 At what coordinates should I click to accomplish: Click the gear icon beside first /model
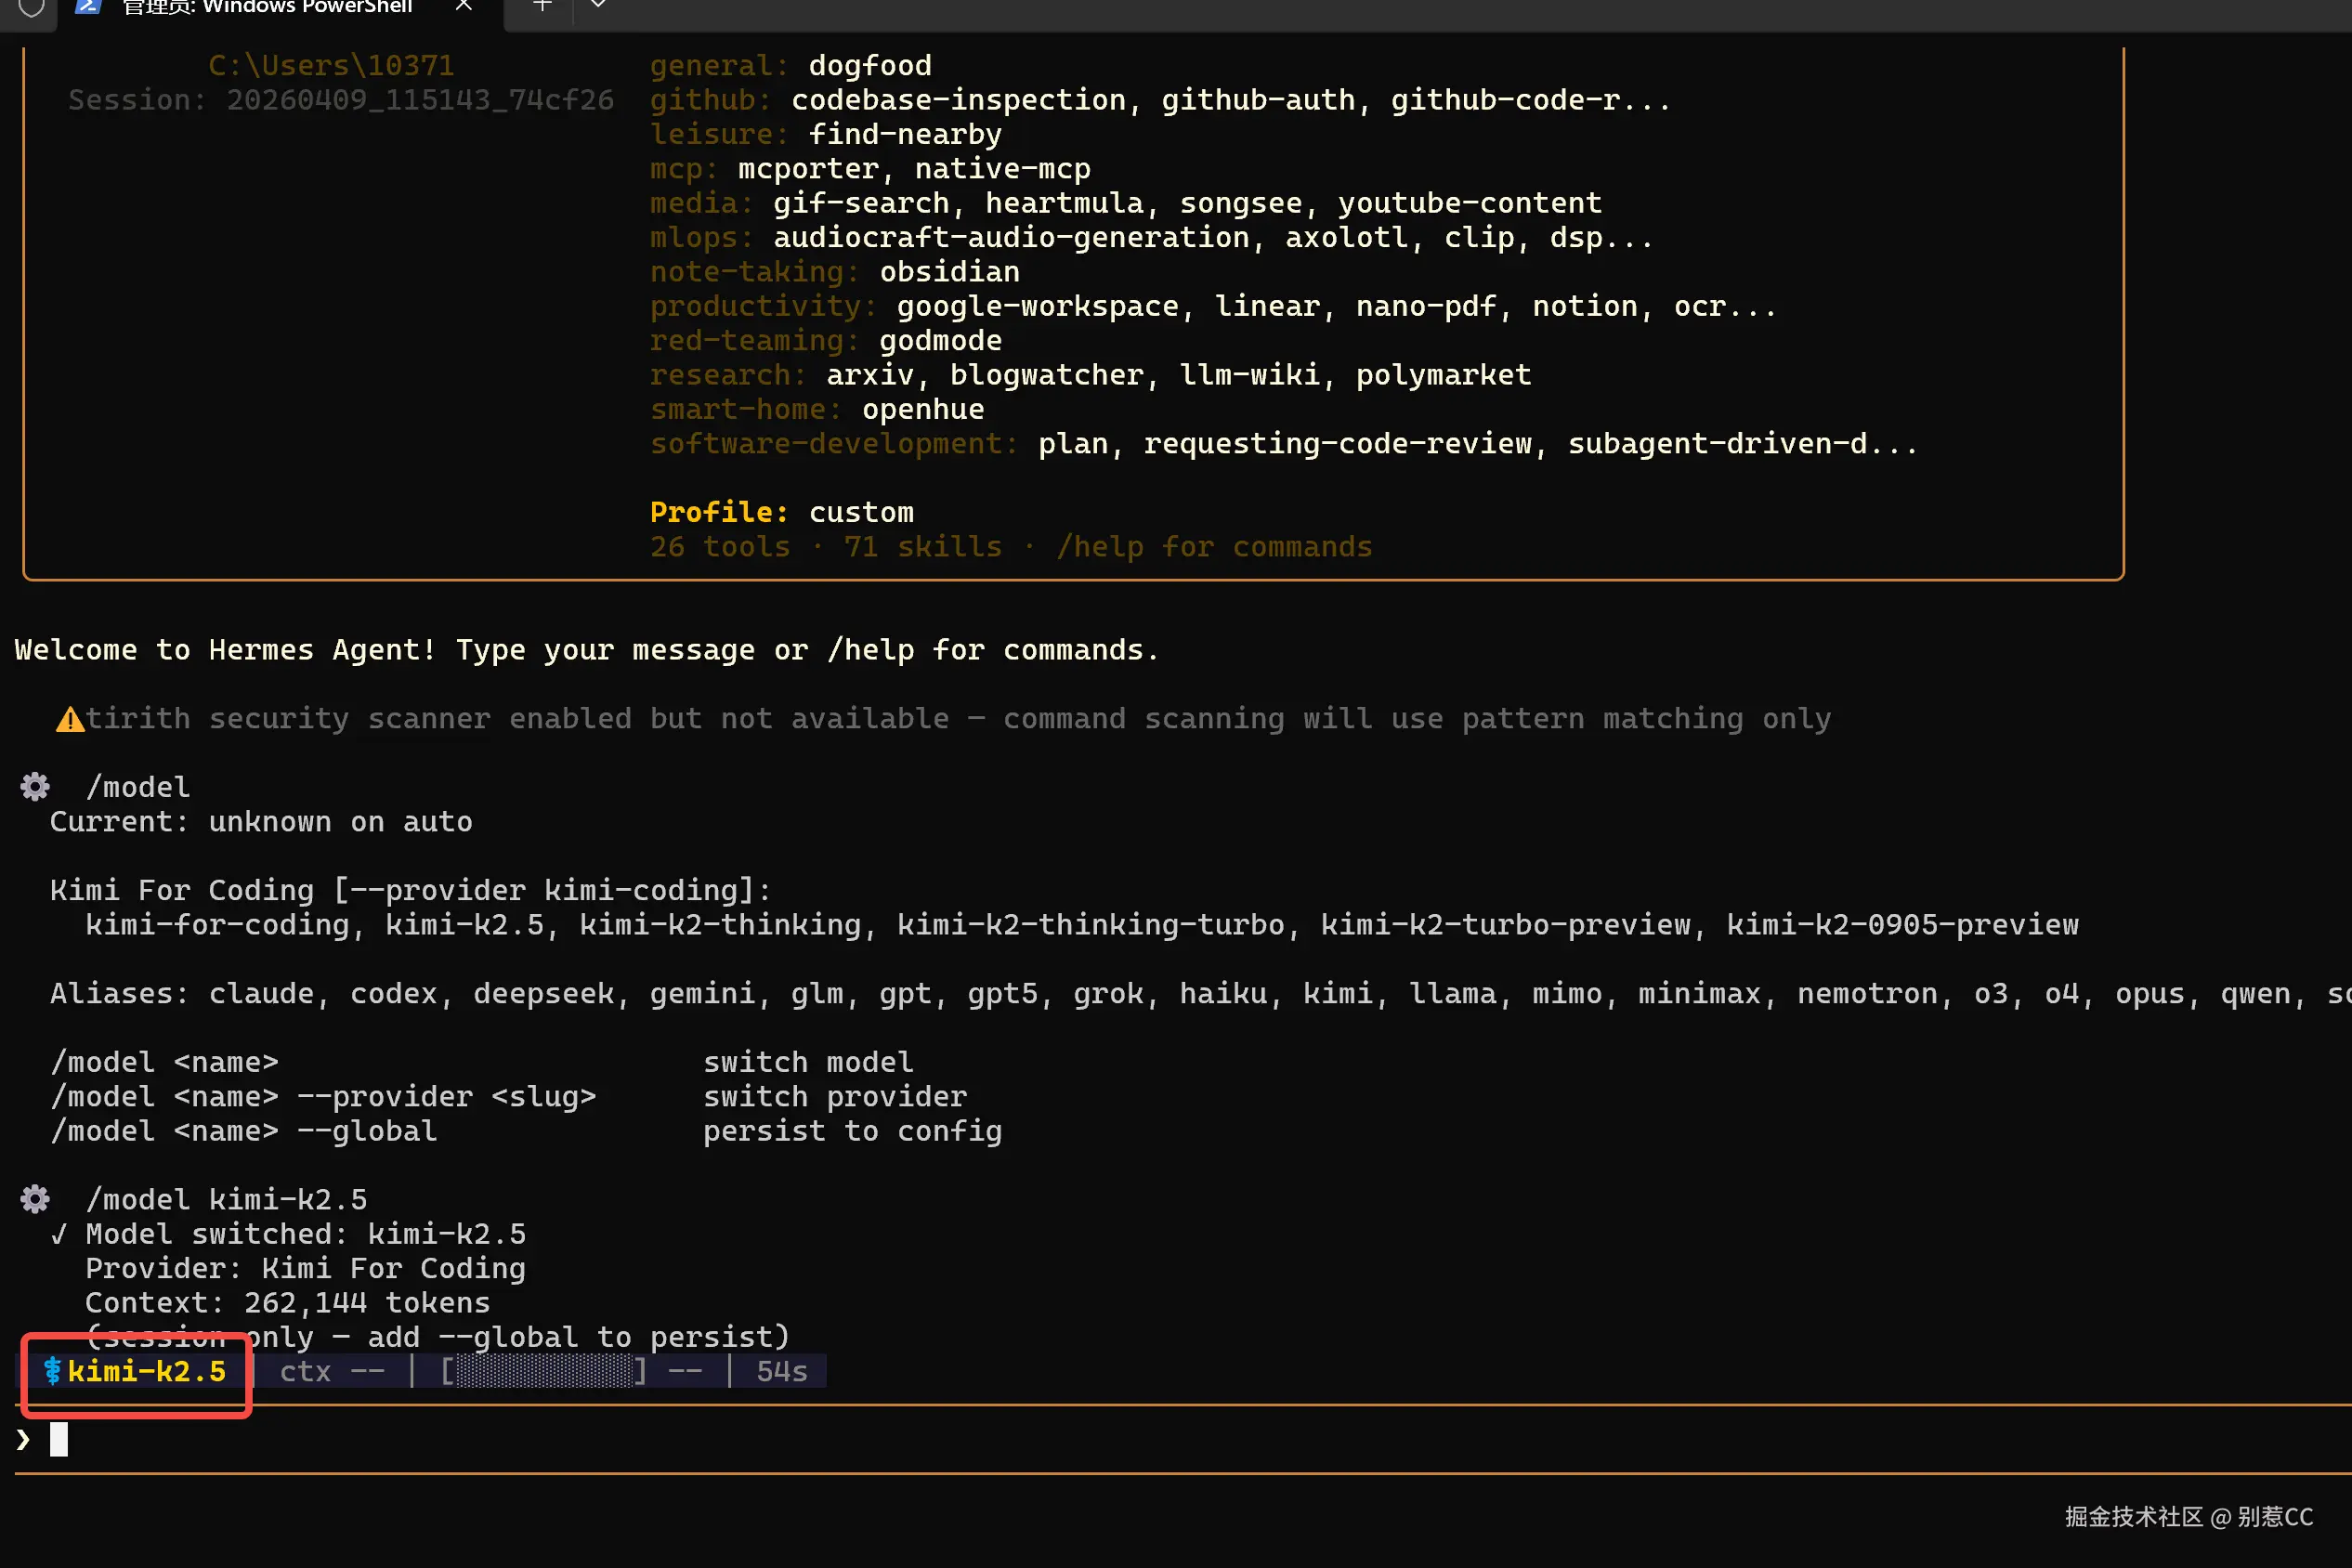[x=35, y=788]
